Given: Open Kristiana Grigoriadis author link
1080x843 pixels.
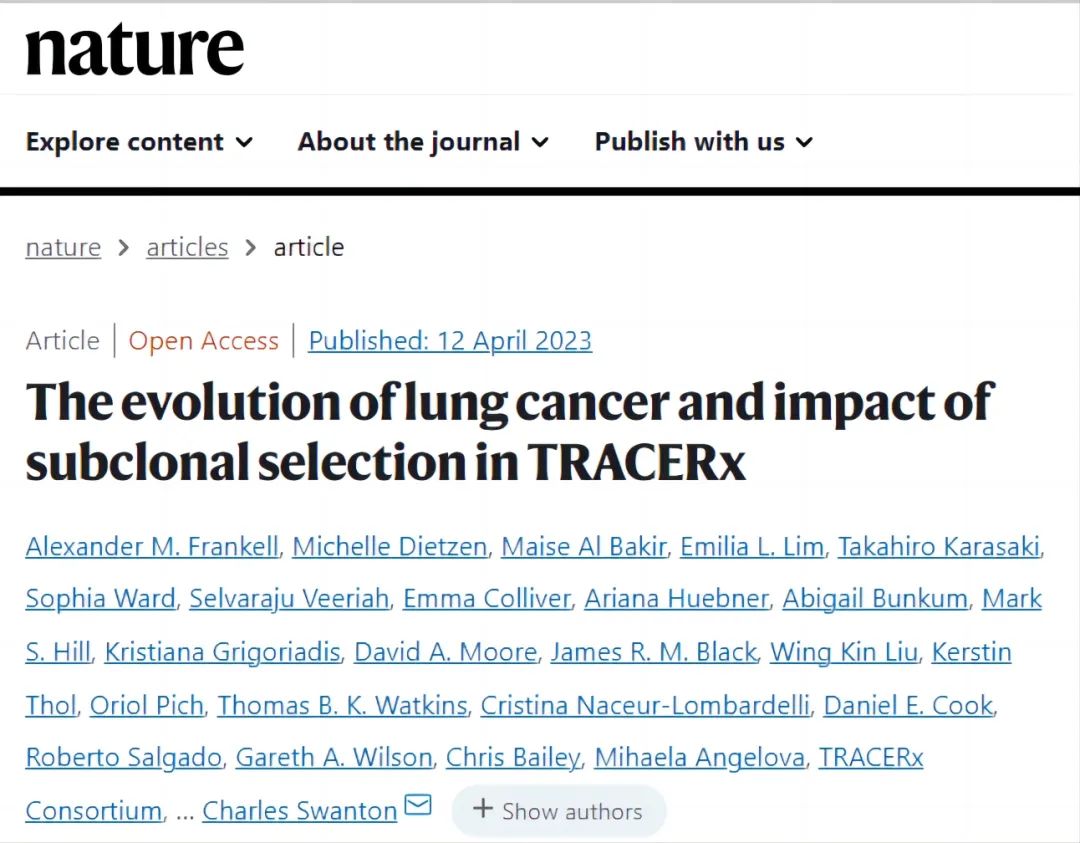Looking at the screenshot, I should 222,652.
